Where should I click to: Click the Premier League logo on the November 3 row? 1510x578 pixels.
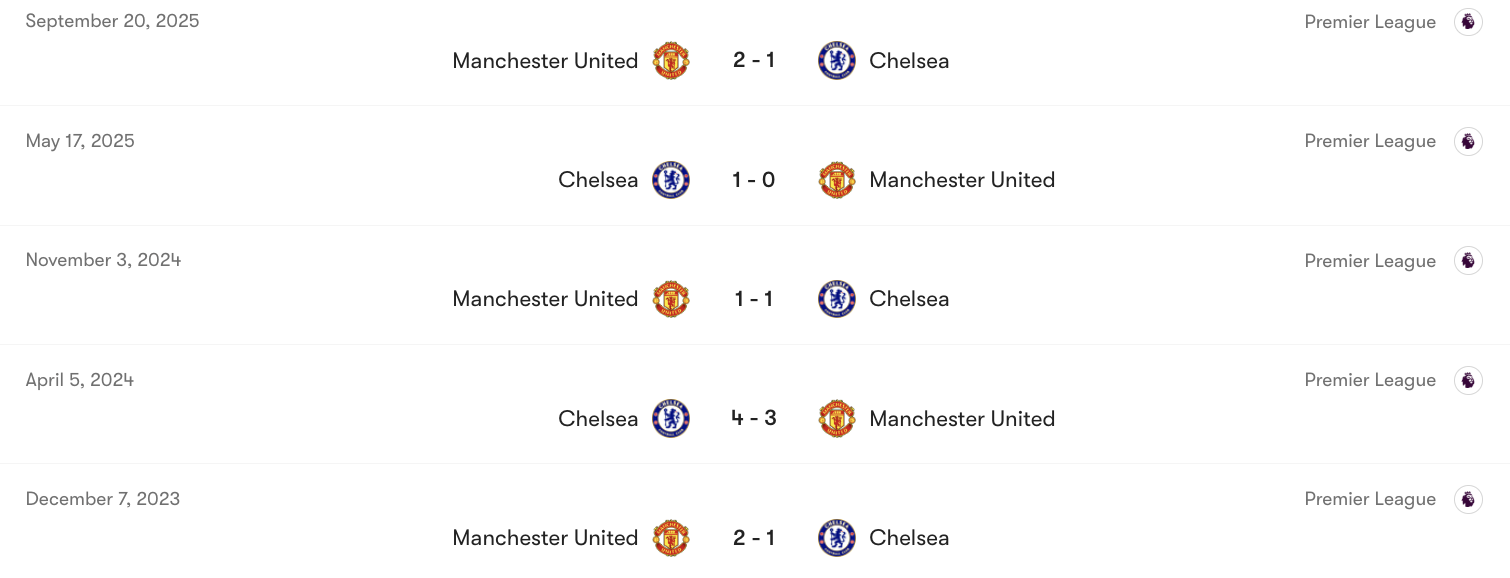(x=1467, y=259)
